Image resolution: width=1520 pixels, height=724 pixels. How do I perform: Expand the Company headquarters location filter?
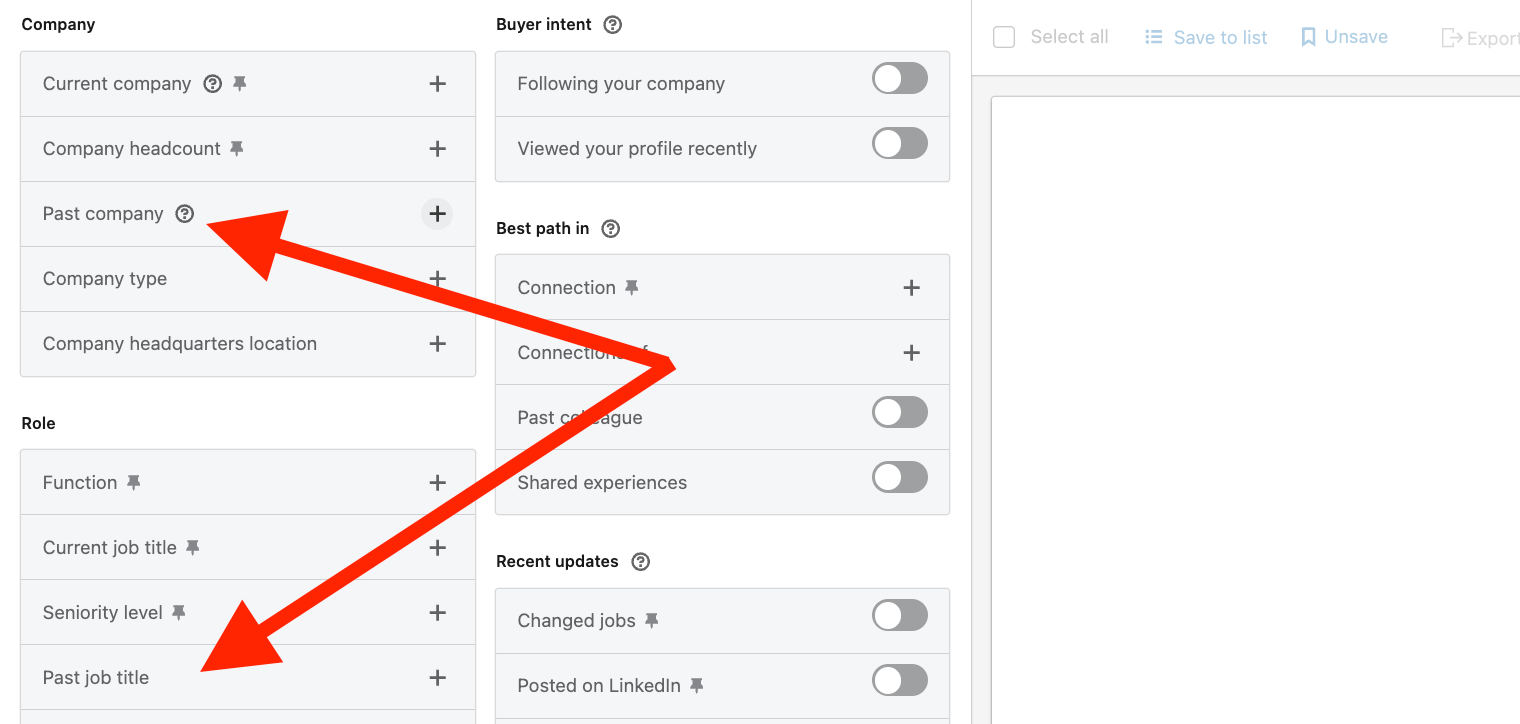437,343
